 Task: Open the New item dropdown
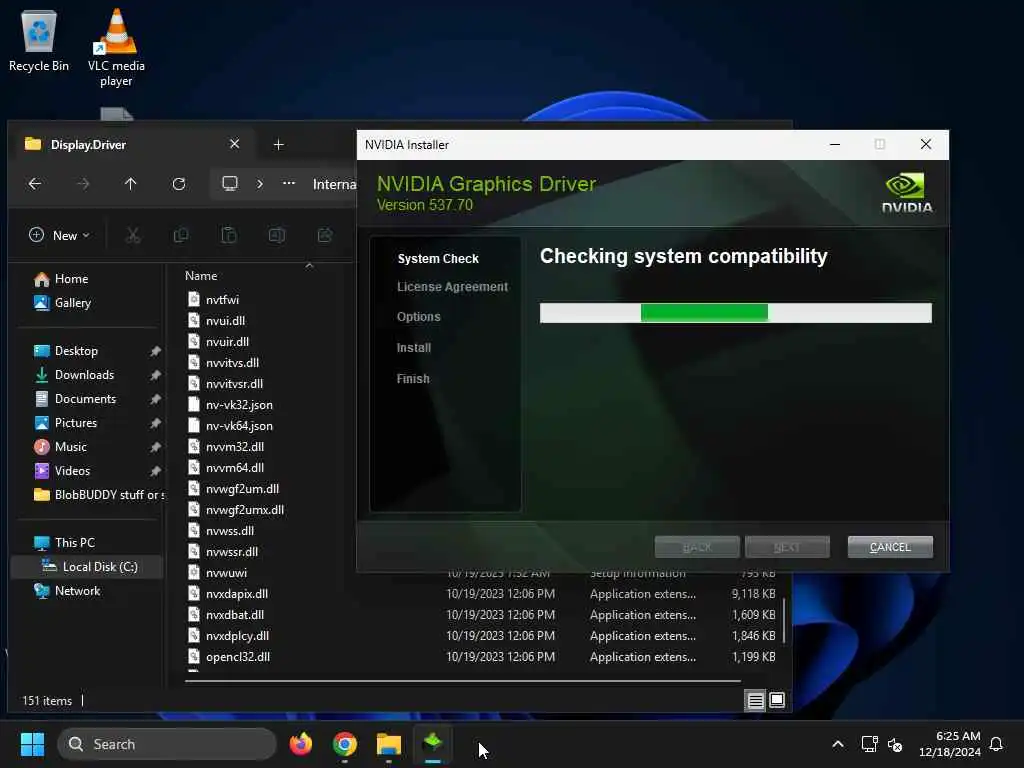point(59,235)
